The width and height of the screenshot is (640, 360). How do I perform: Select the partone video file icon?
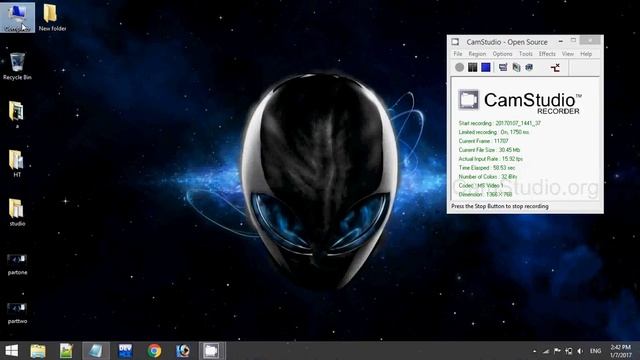[17, 264]
